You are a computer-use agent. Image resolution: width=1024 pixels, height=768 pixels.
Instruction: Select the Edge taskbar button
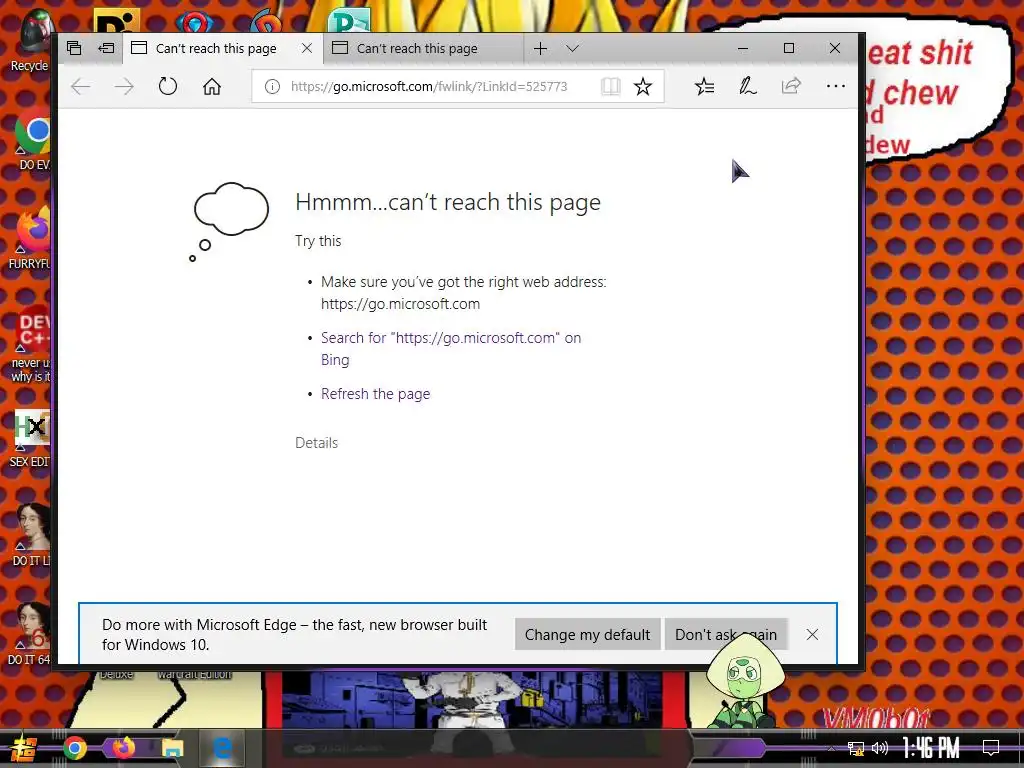point(222,748)
